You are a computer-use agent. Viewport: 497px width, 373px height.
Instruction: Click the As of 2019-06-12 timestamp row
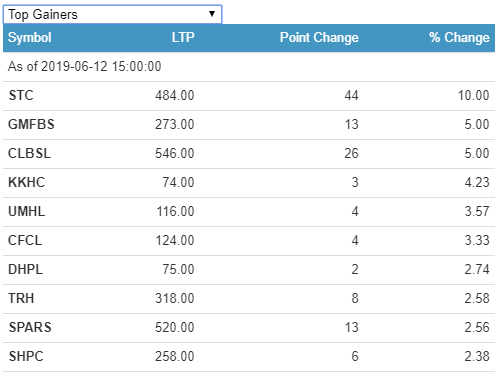249,66
